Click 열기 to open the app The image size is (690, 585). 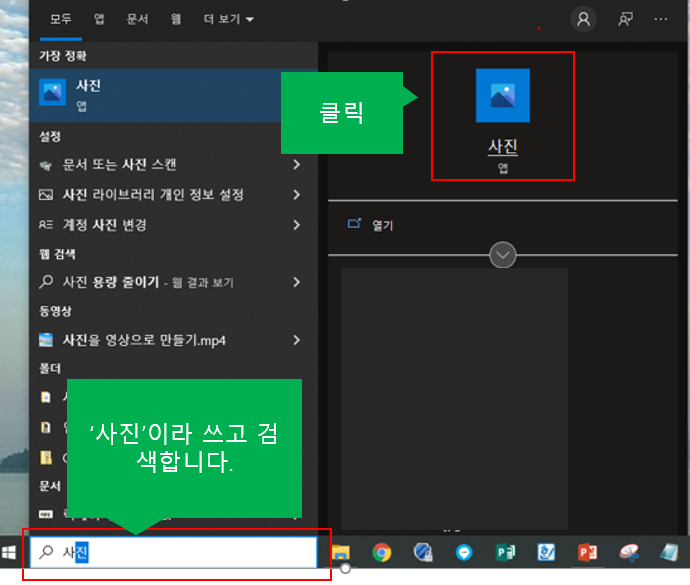[382, 225]
